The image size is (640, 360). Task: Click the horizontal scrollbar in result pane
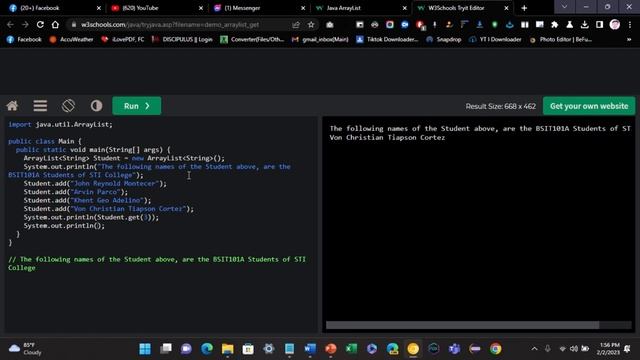(462, 325)
